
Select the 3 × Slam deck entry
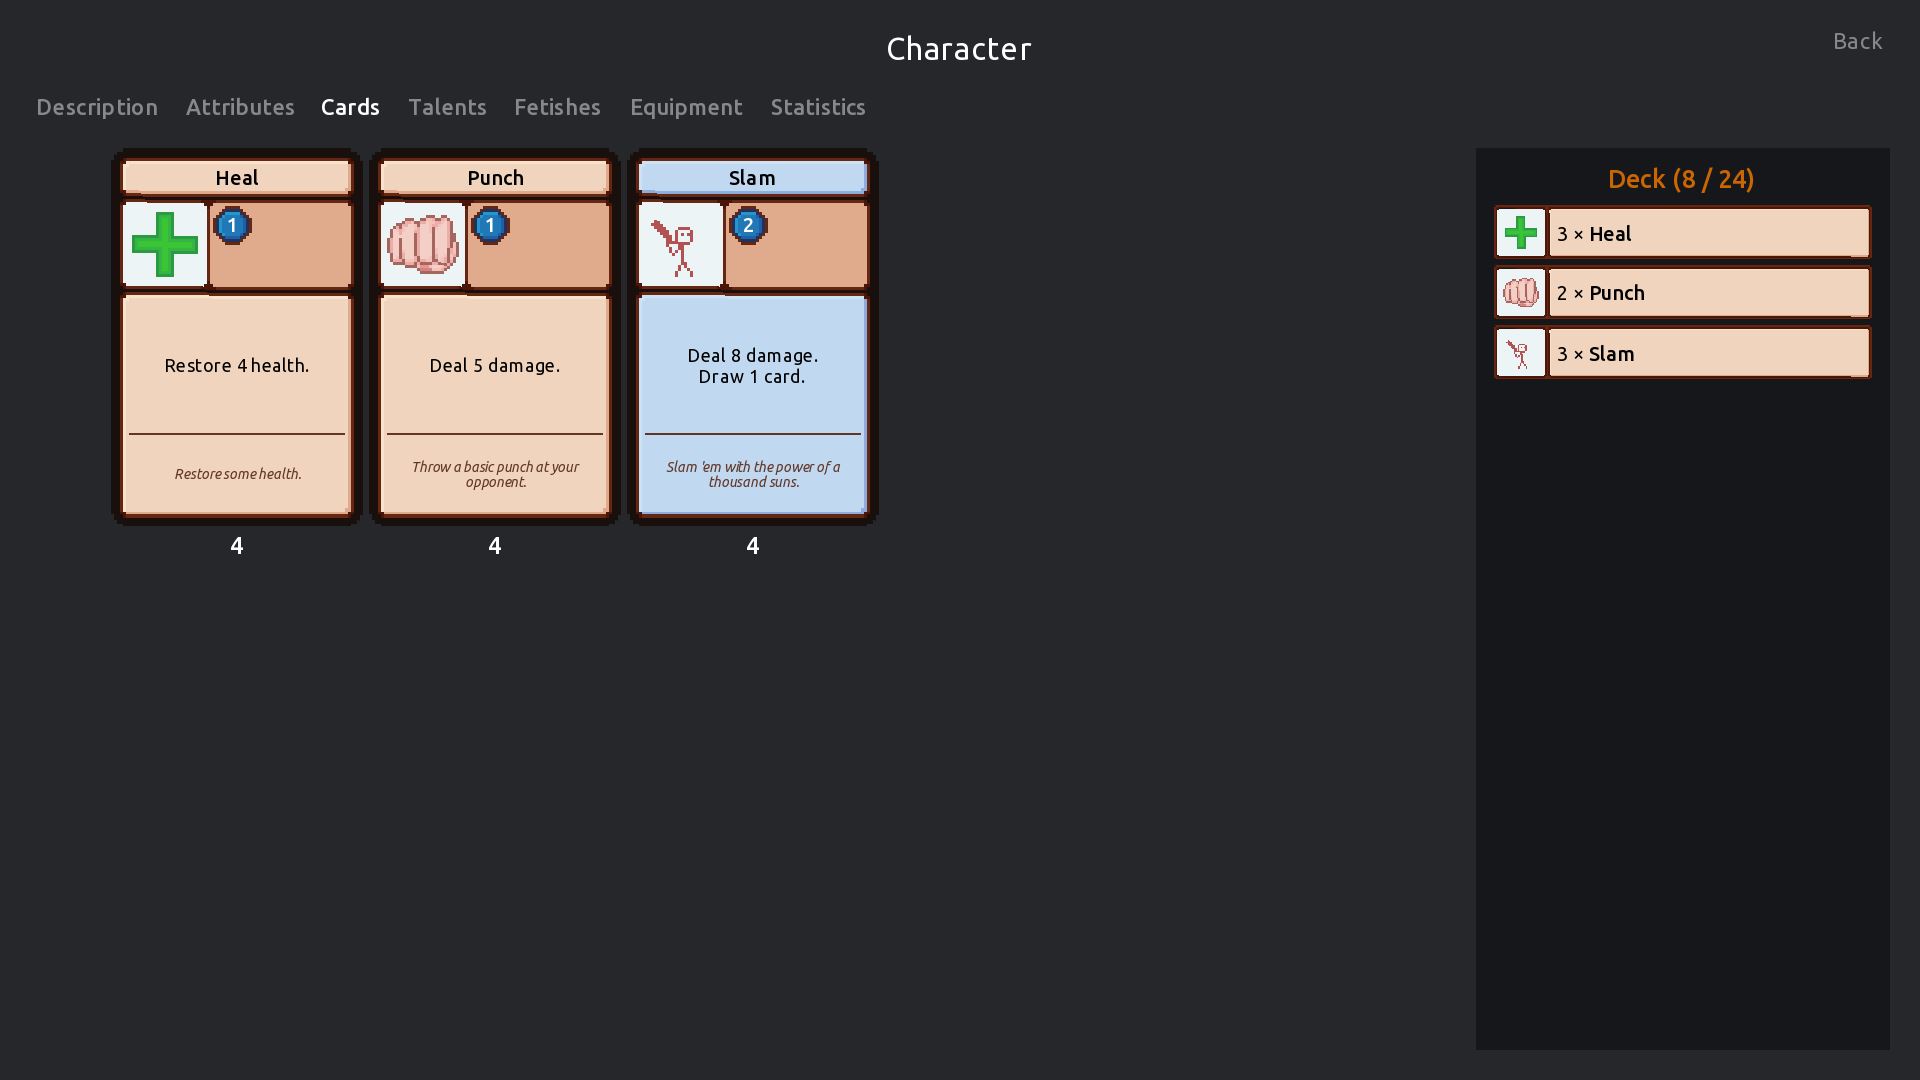pos(1708,353)
